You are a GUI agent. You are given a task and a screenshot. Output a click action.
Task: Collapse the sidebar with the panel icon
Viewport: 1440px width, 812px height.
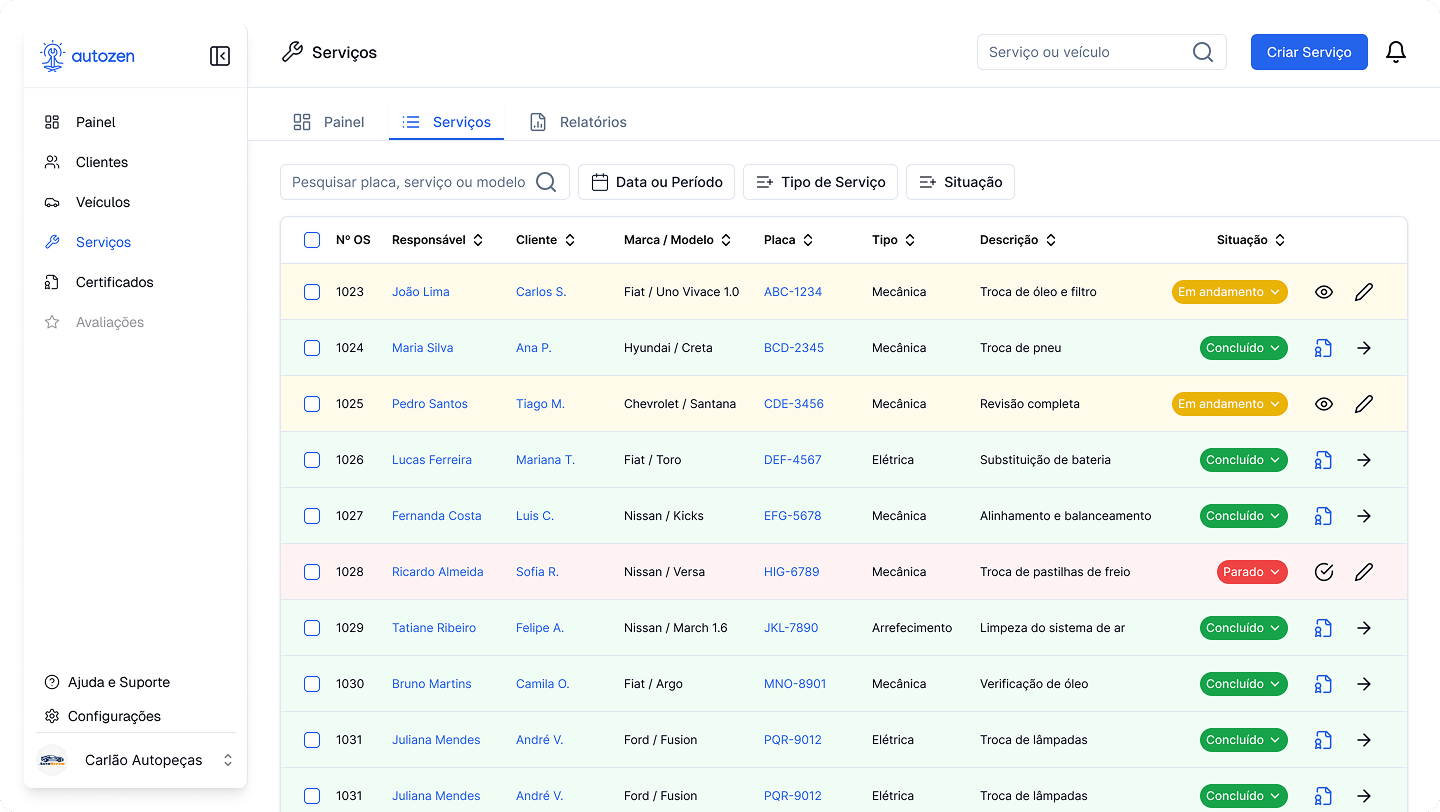coord(220,56)
